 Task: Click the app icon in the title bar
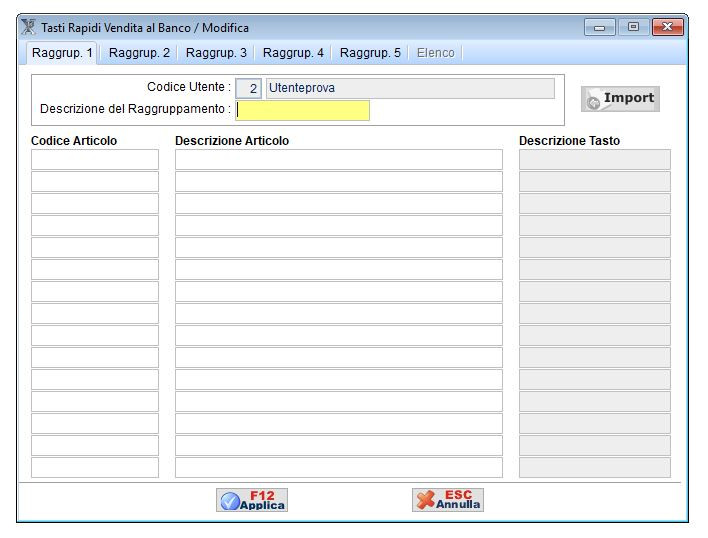[x=29, y=28]
